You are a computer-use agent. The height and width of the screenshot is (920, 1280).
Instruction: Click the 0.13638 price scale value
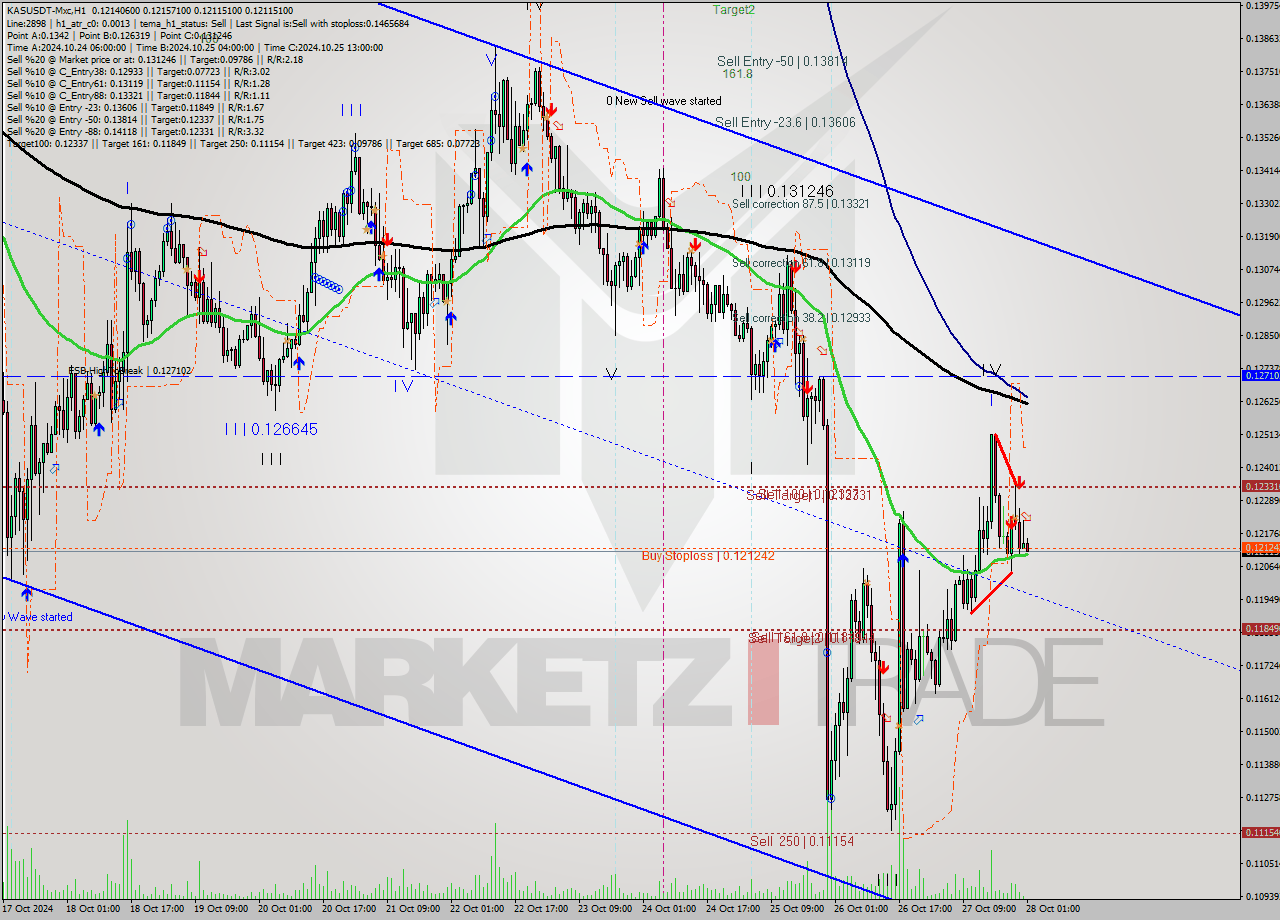coord(1262,104)
